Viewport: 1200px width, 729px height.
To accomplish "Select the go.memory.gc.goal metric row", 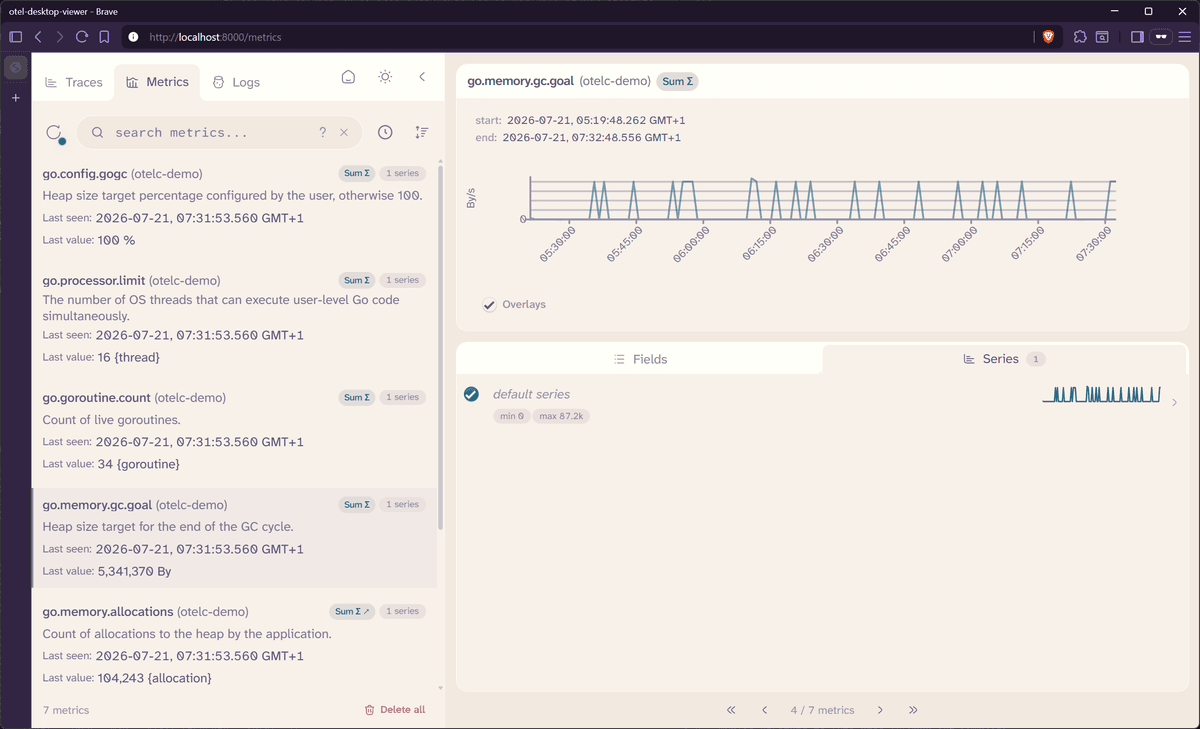I will coord(234,537).
